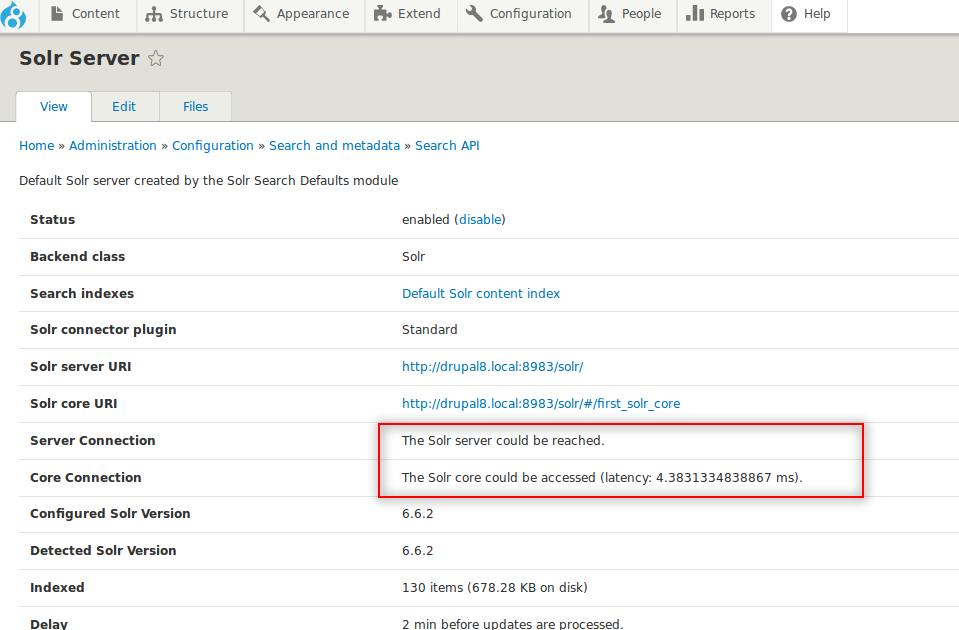The width and height of the screenshot is (959, 630).
Task: Click the Configured Solr Version value 6.6.2
Action: pyautogui.click(x=417, y=514)
